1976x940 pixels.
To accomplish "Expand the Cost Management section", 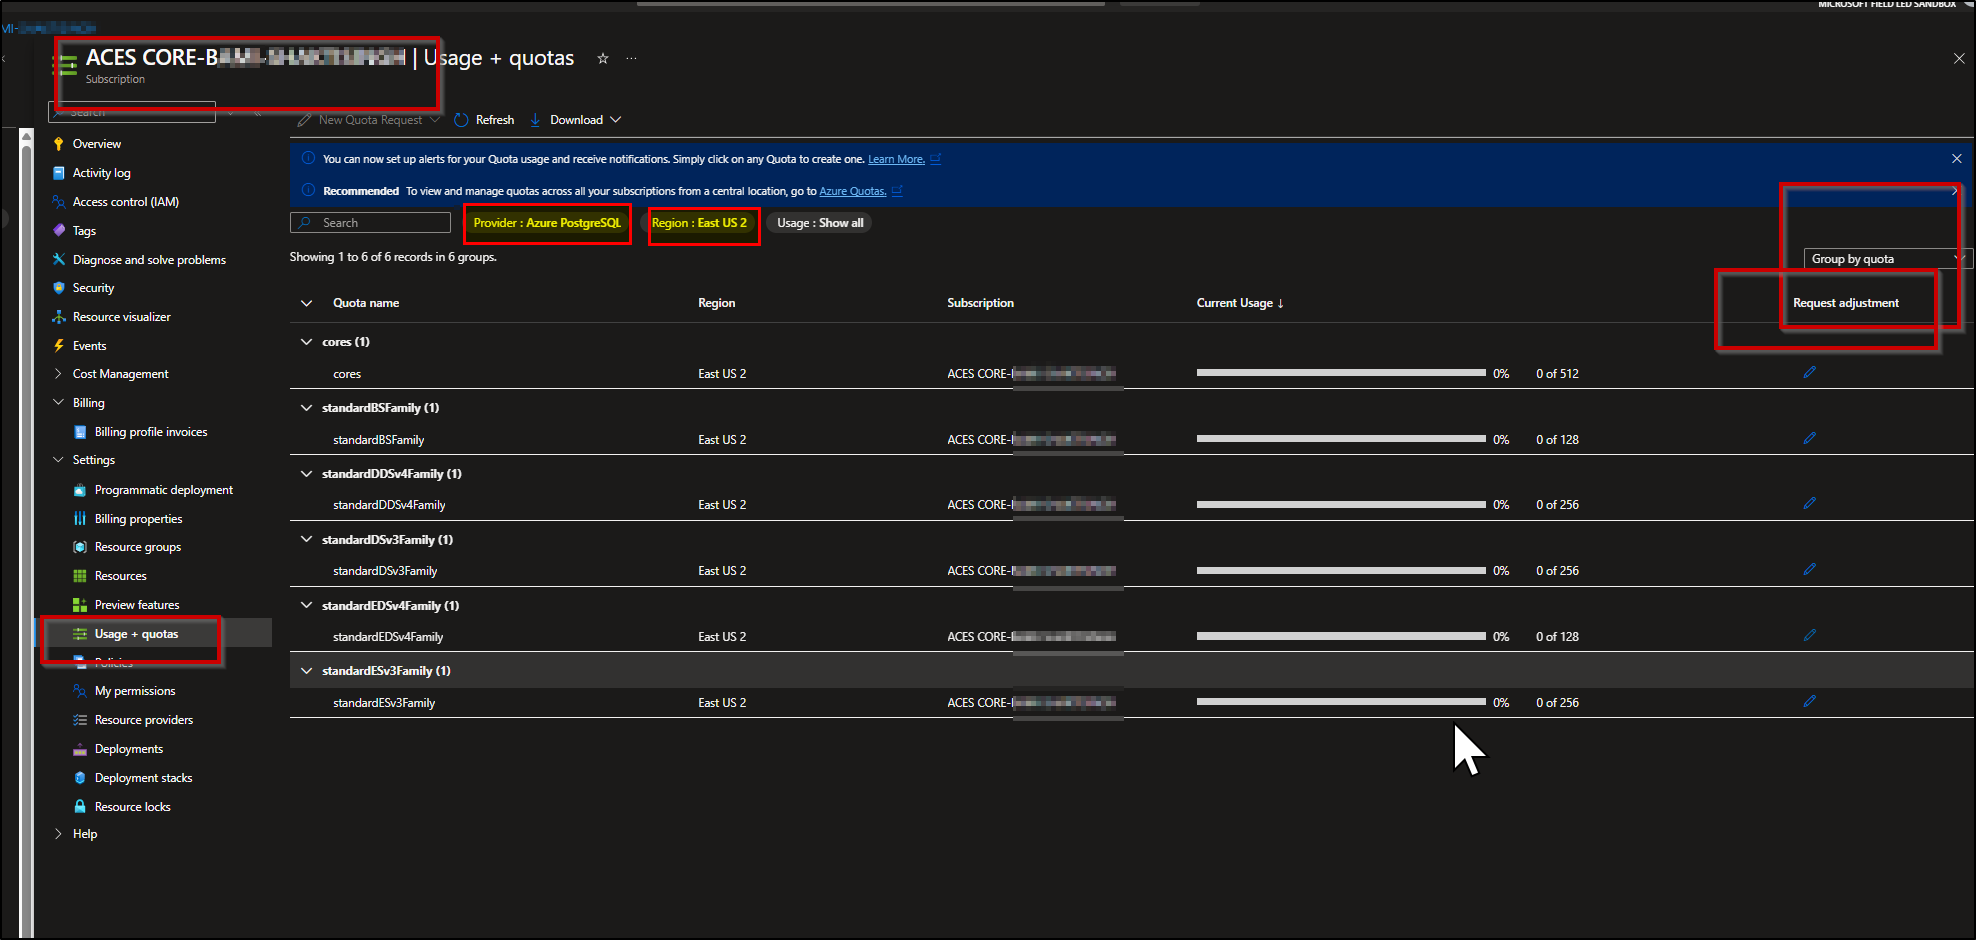I will [58, 374].
